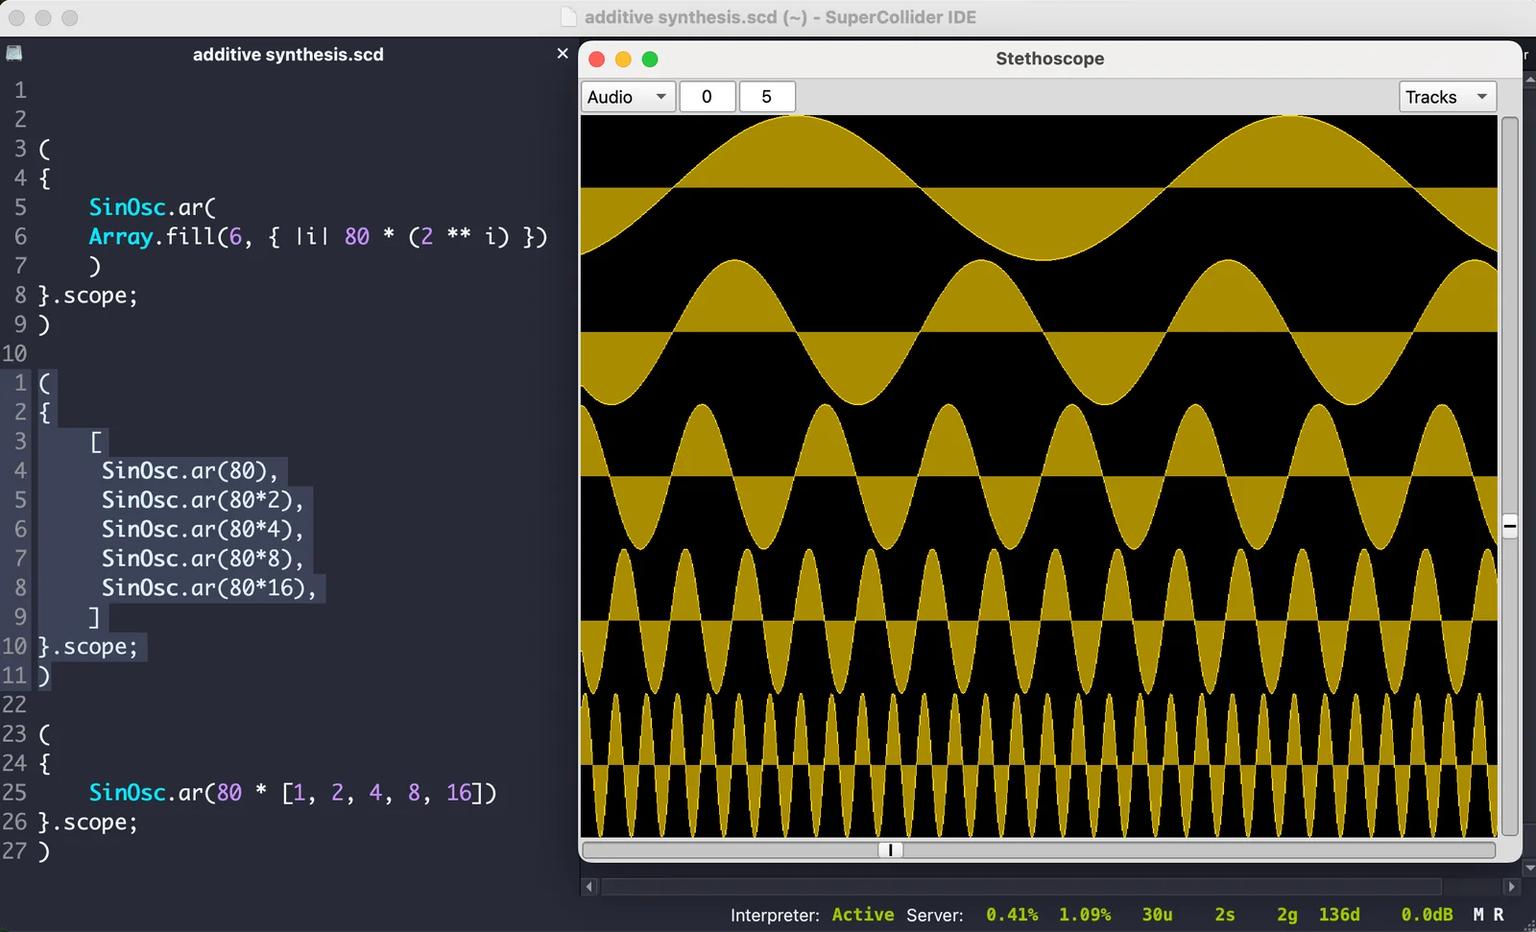The image size is (1536, 932).
Task: Click the SinOsc.ar(80*8) line
Action: [202, 558]
